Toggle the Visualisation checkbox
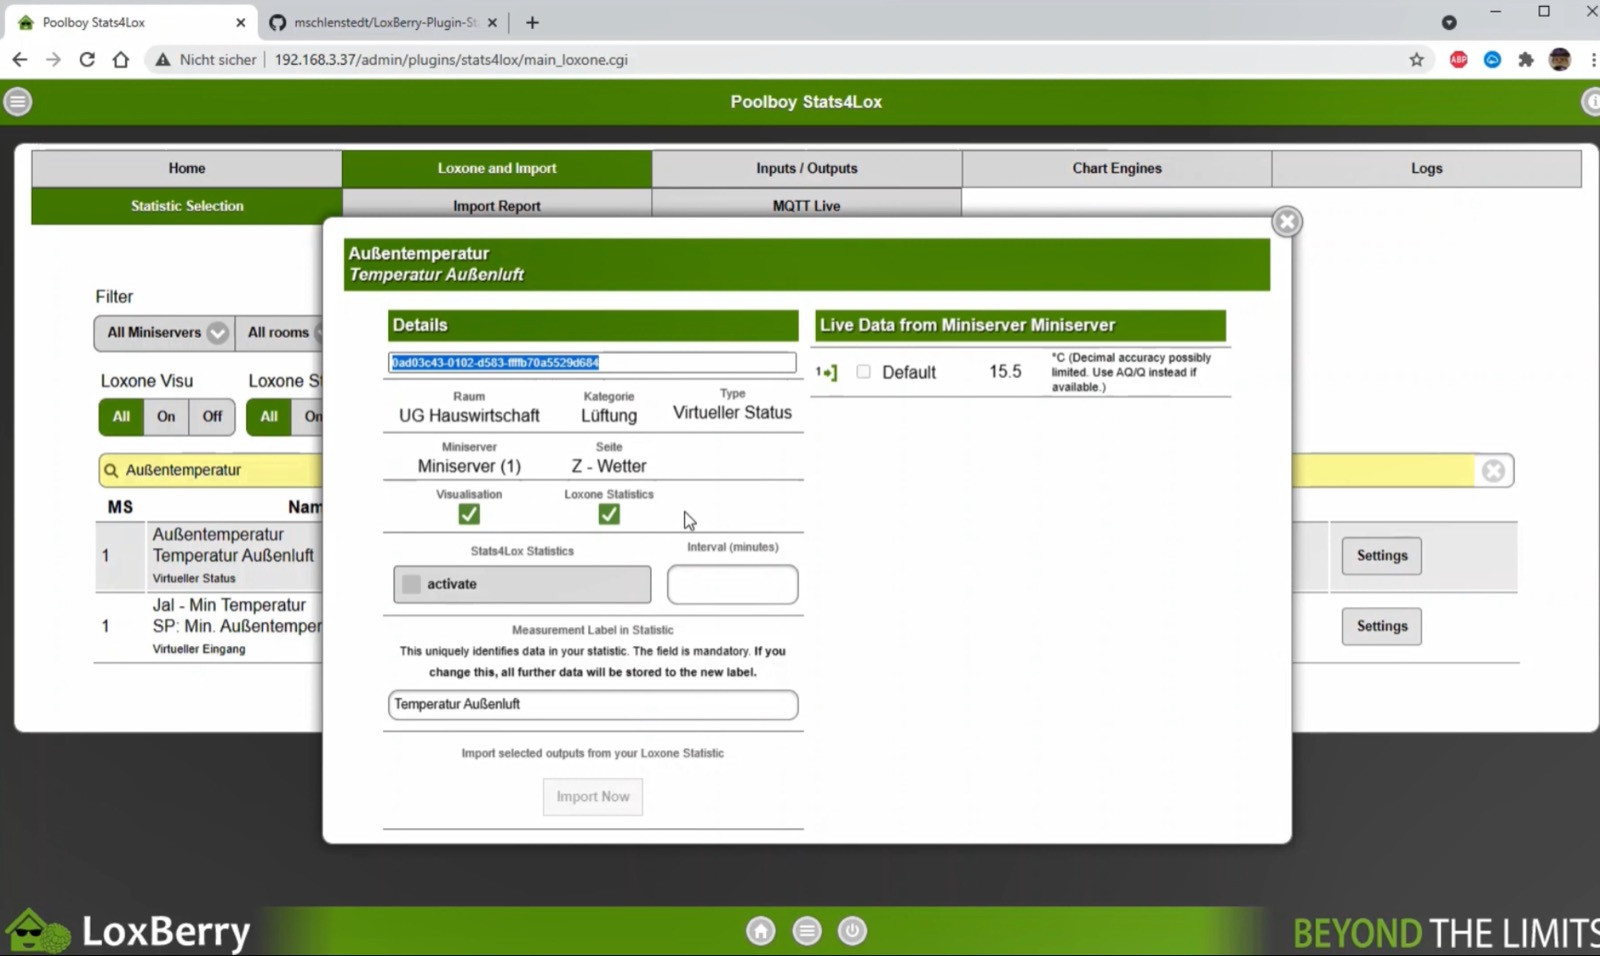This screenshot has height=956, width=1600. [x=469, y=514]
